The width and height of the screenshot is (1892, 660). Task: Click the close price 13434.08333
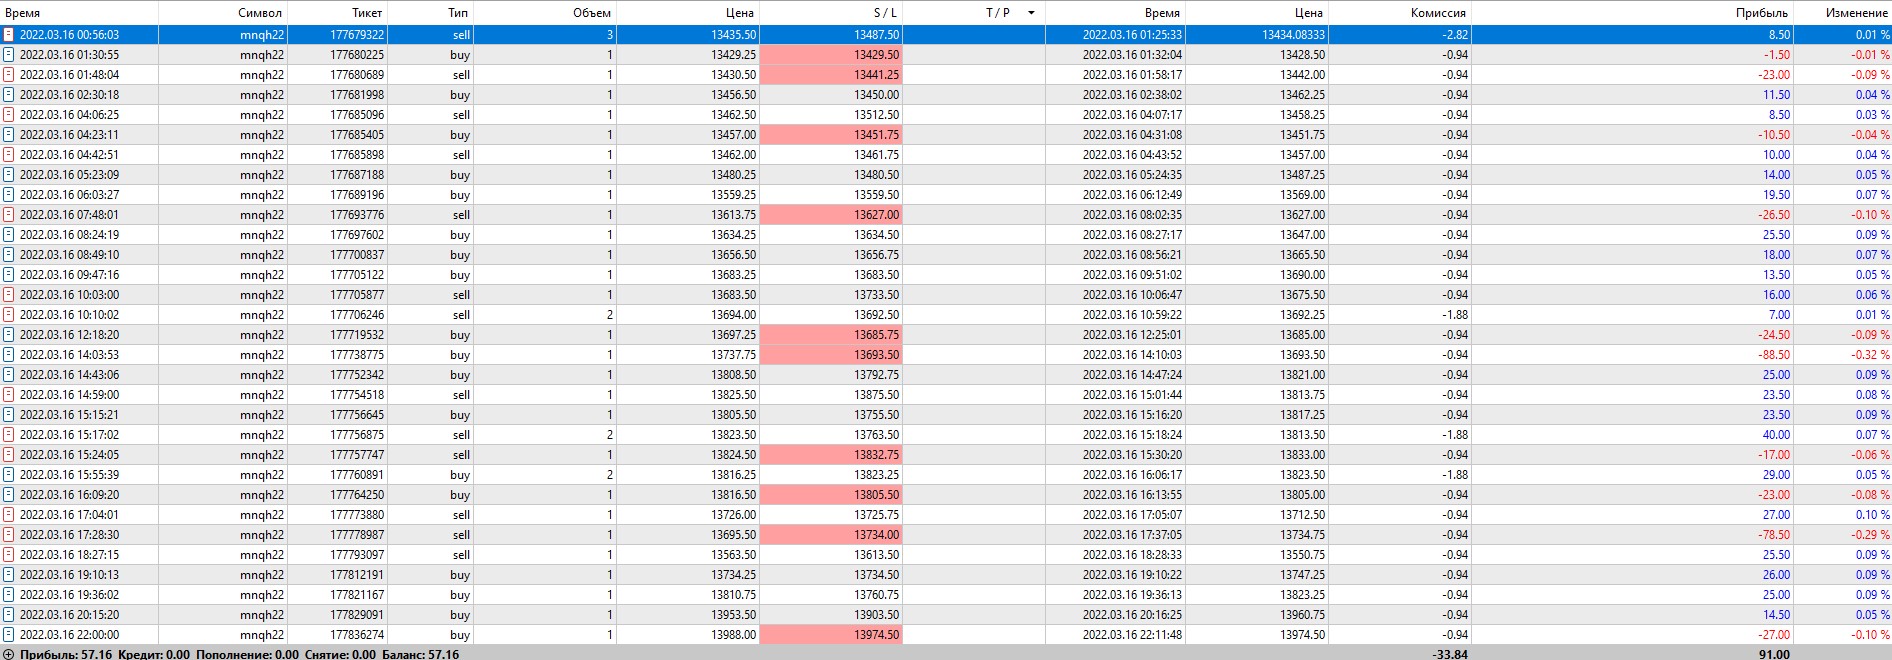click(x=1294, y=35)
